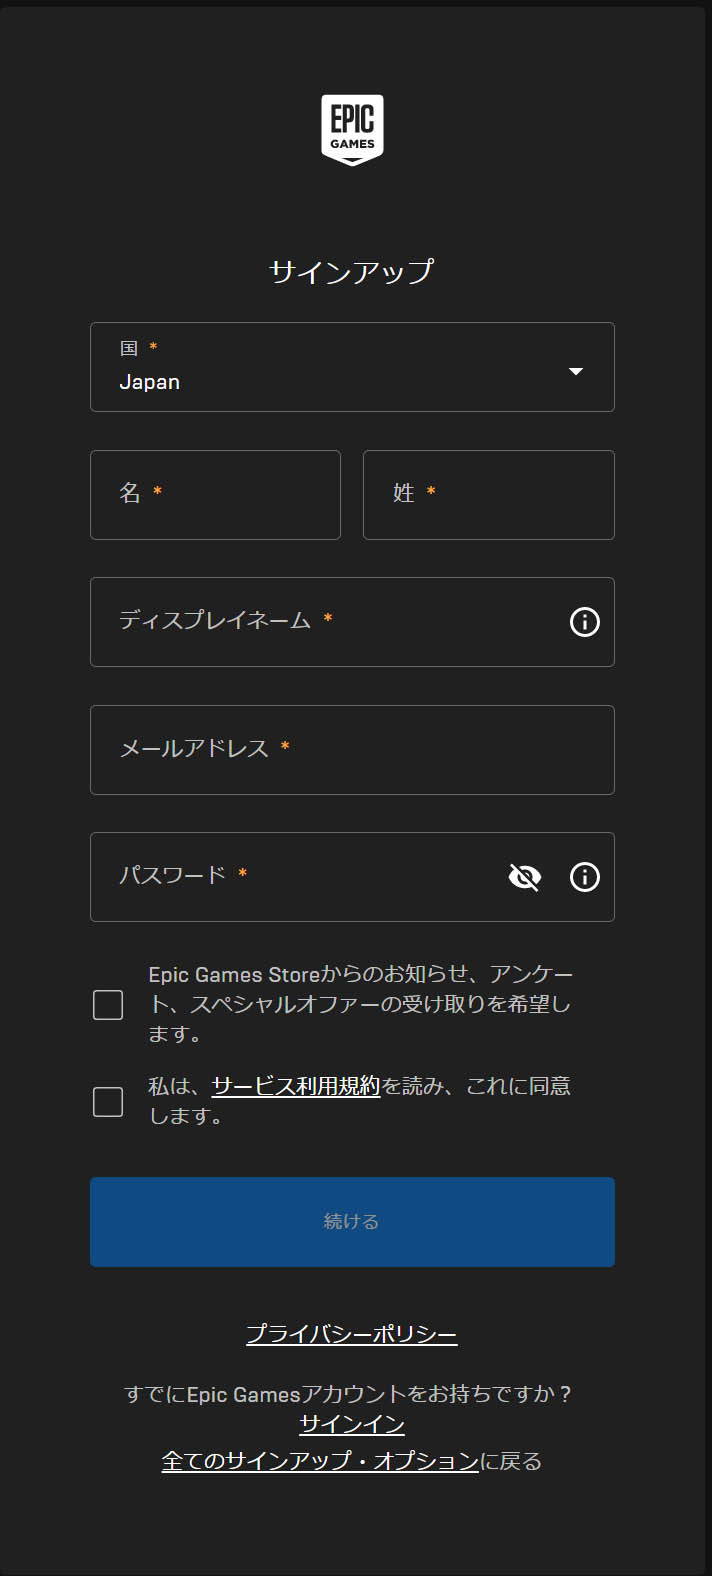The width and height of the screenshot is (712, 1576).
Task: Click the first name (名) field
Action: [215, 495]
